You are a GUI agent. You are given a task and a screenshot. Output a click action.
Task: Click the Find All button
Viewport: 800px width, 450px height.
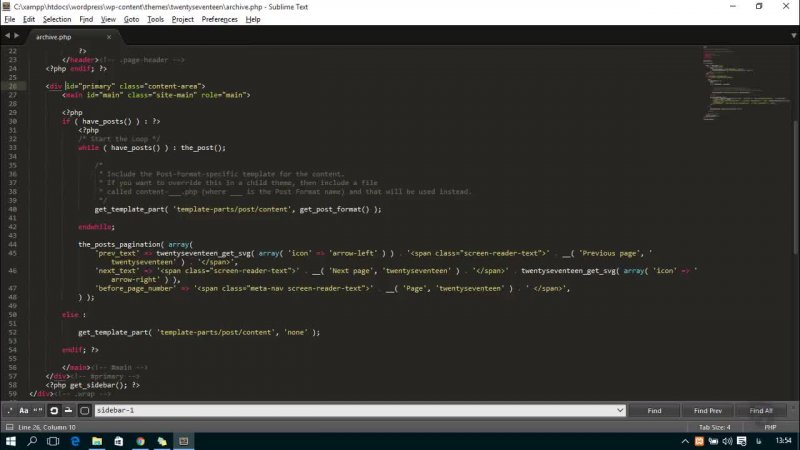[x=761, y=411]
